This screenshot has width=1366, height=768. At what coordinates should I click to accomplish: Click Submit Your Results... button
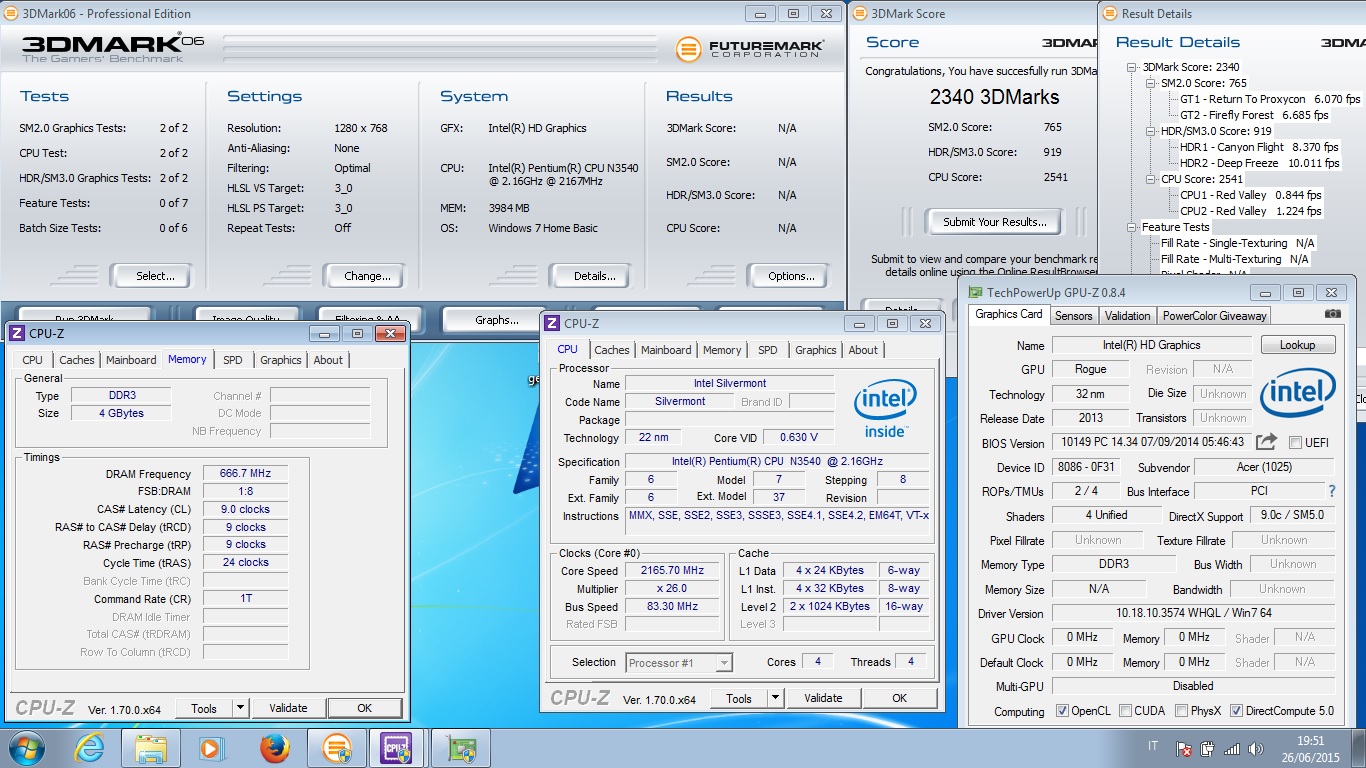(995, 222)
